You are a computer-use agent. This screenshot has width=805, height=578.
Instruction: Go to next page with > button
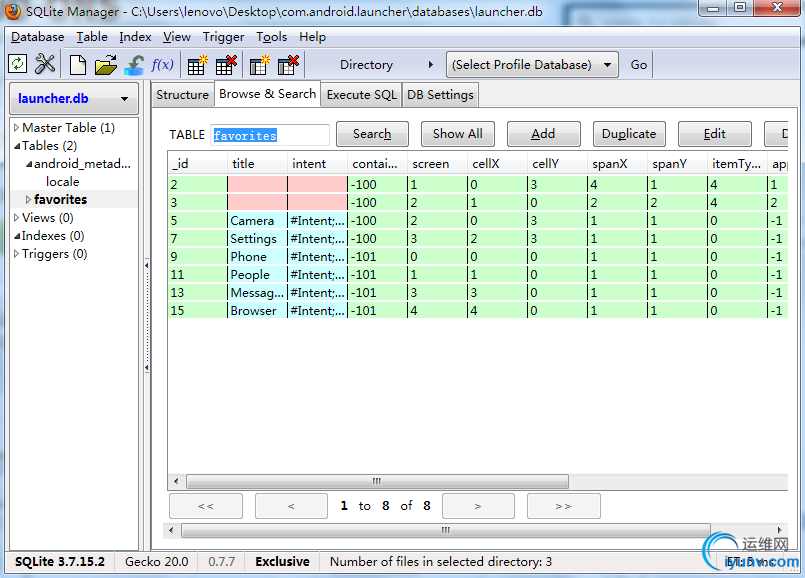[478, 506]
